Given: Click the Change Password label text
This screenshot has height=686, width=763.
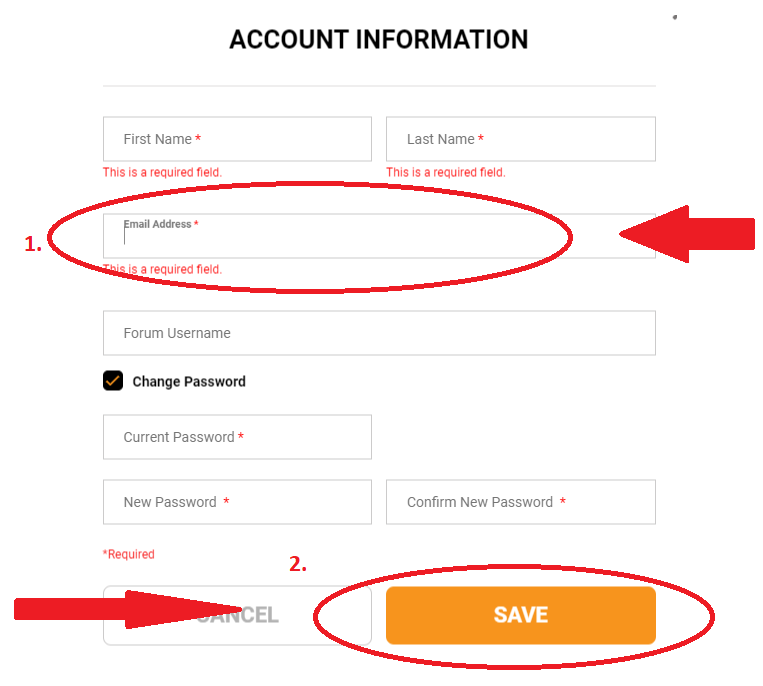Looking at the screenshot, I should click(x=189, y=381).
